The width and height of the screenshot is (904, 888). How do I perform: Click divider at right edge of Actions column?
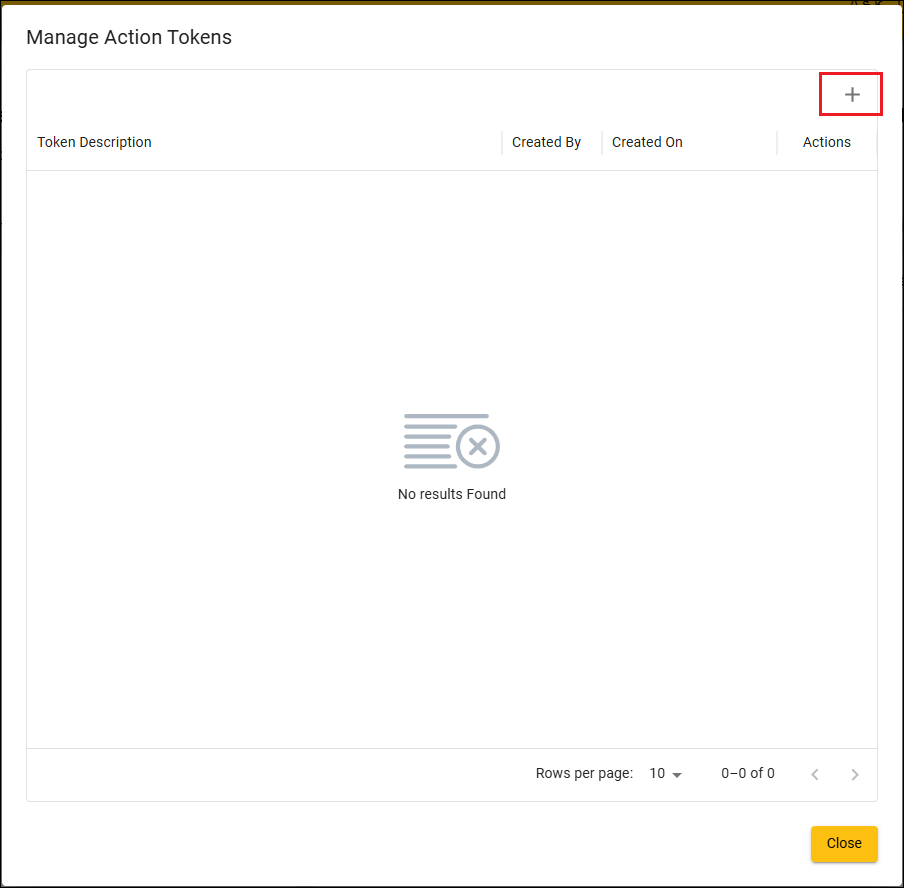click(876, 143)
